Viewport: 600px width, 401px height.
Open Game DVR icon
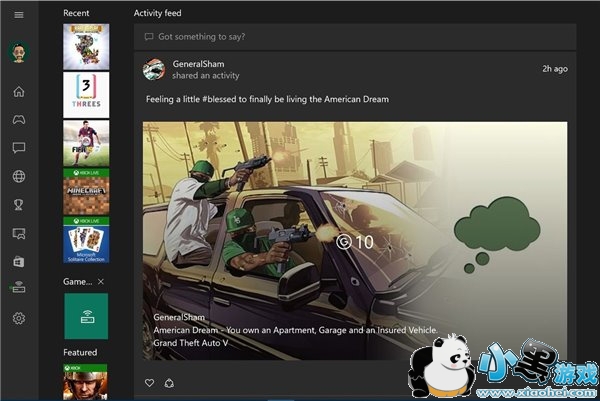(19, 233)
